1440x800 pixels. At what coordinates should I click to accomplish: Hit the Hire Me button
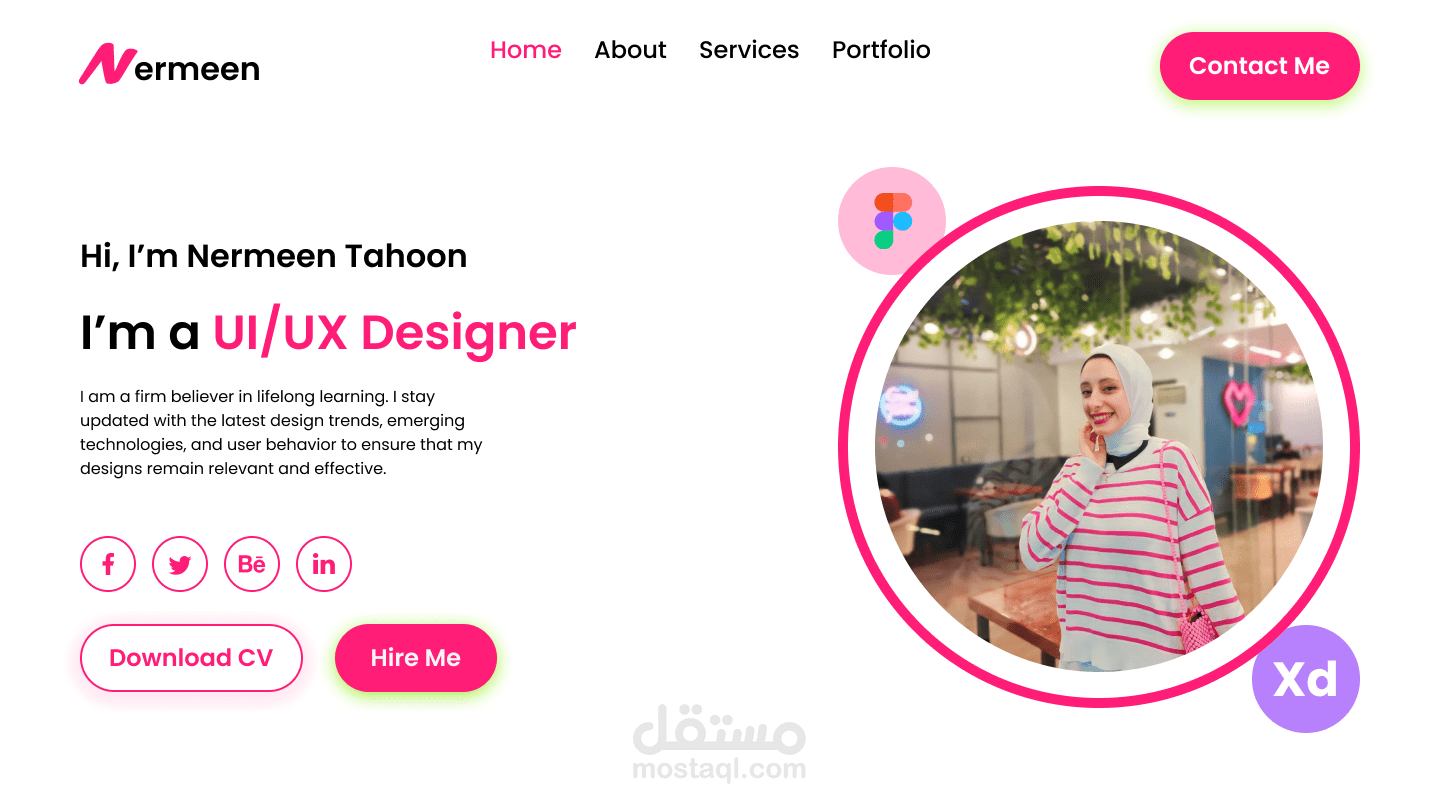(x=416, y=658)
